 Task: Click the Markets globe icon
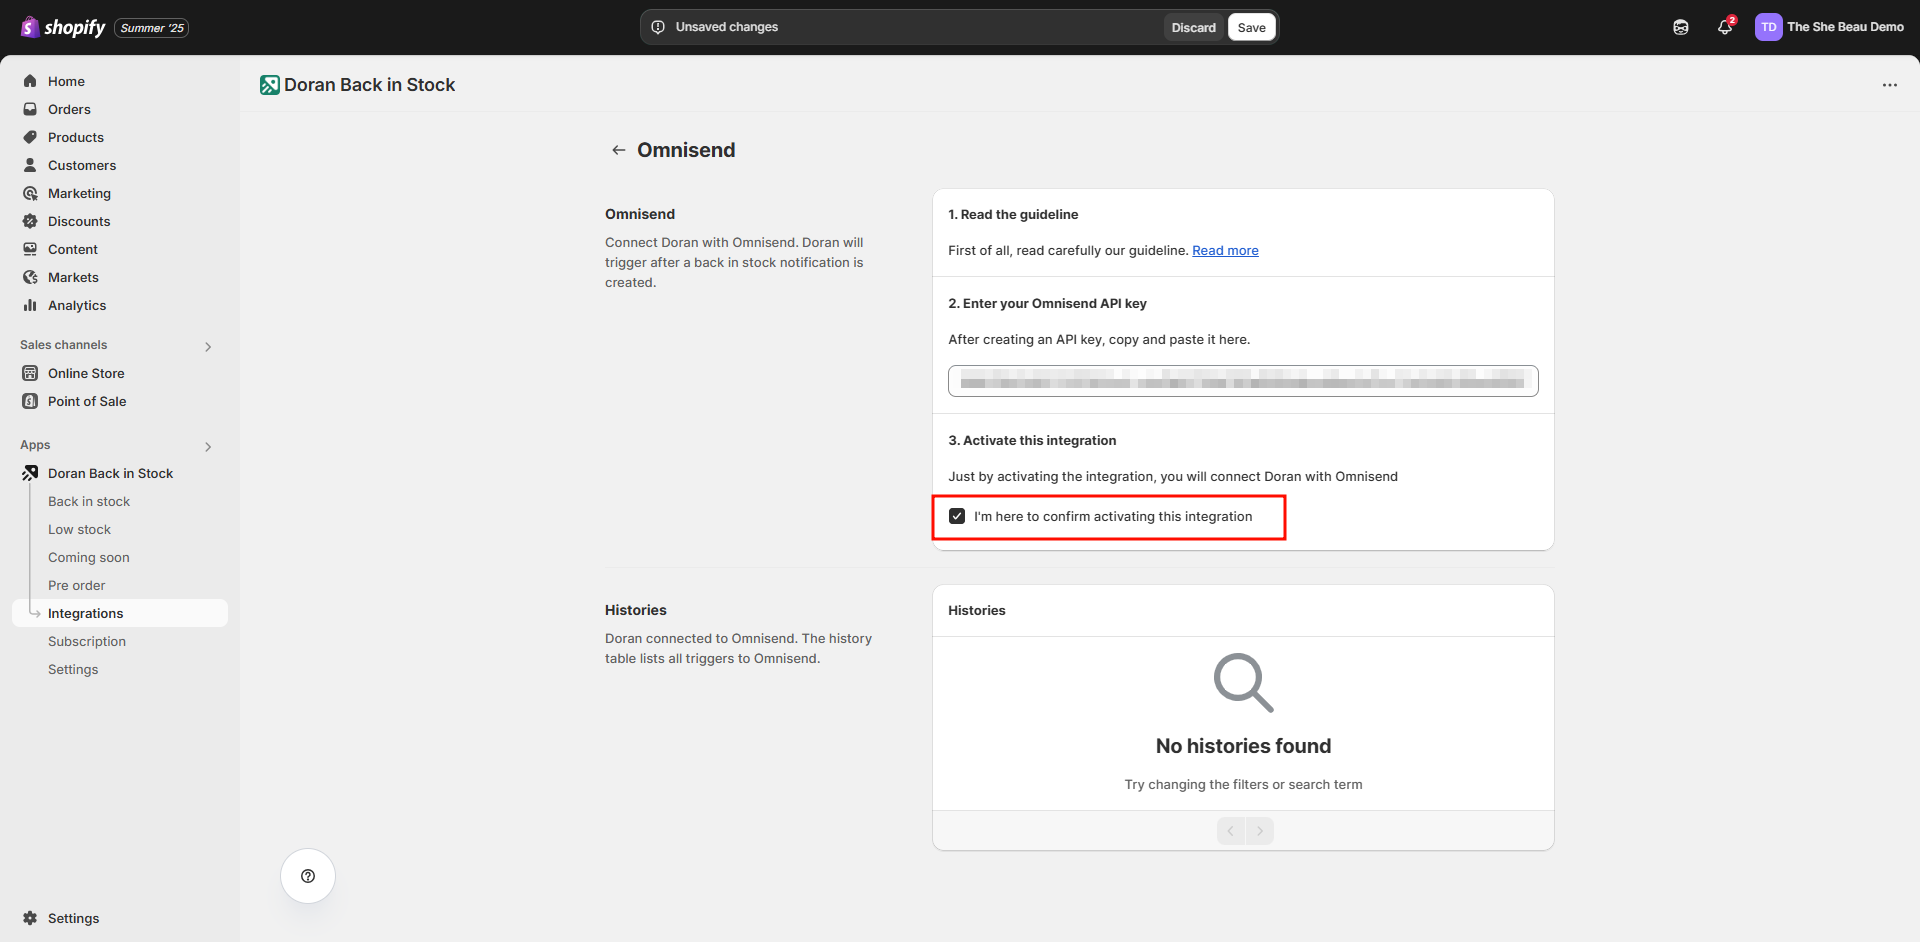coord(30,277)
